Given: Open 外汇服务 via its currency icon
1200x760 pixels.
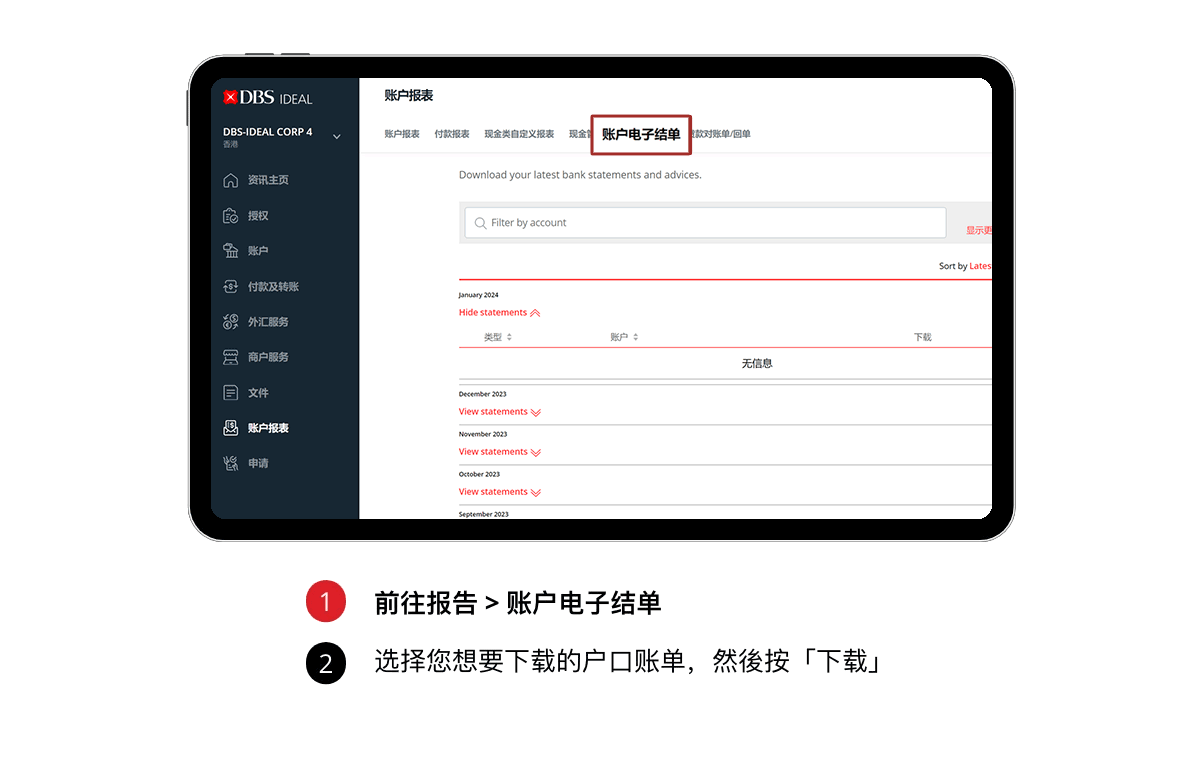Looking at the screenshot, I should [230, 322].
